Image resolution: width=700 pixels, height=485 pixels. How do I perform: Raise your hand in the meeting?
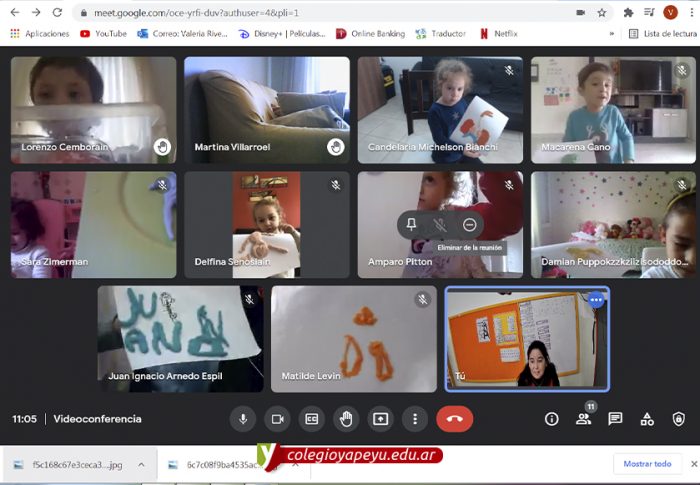coord(346,419)
